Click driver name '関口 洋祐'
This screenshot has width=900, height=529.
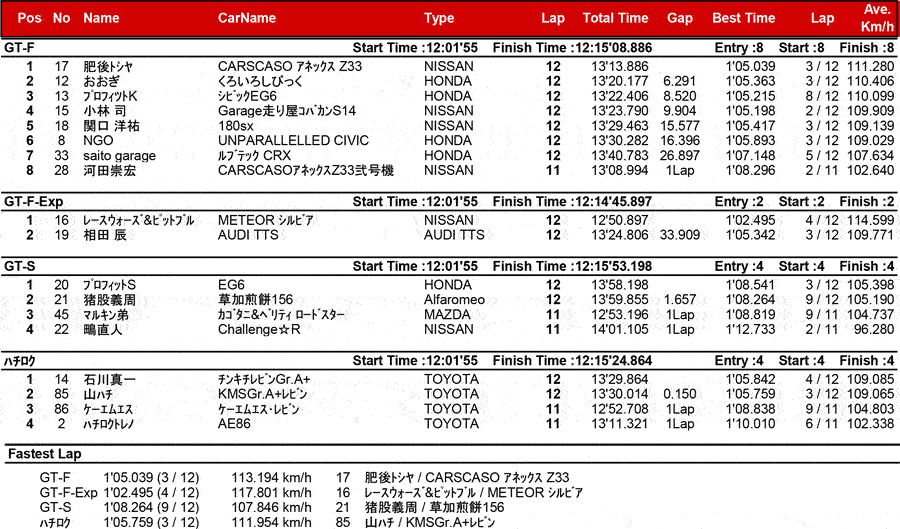coord(111,126)
